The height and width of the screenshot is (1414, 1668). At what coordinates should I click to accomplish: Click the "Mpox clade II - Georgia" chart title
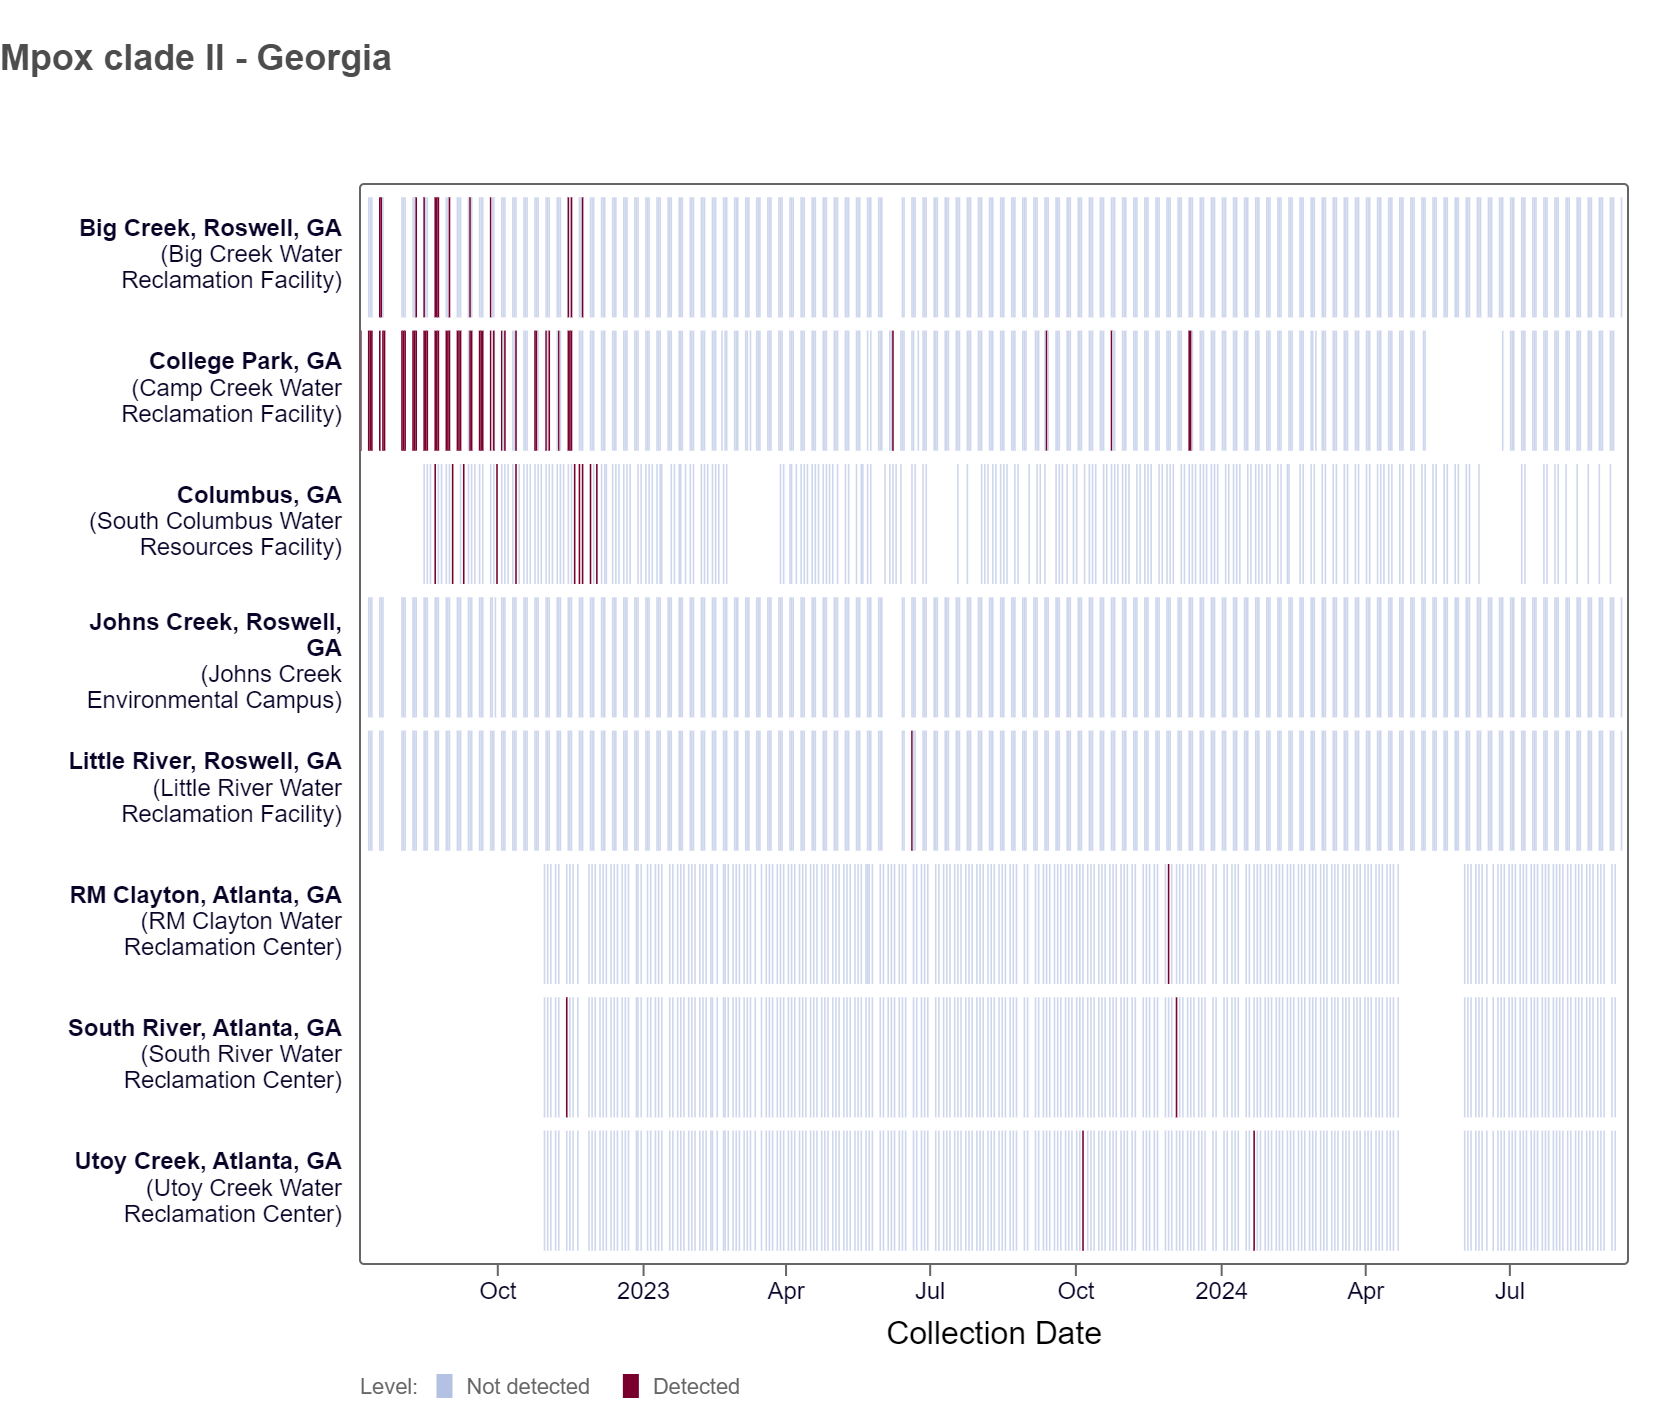pos(196,58)
